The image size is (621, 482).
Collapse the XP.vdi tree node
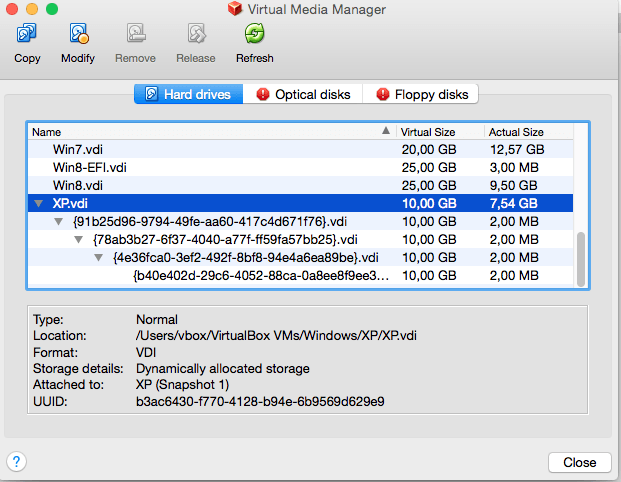38,204
